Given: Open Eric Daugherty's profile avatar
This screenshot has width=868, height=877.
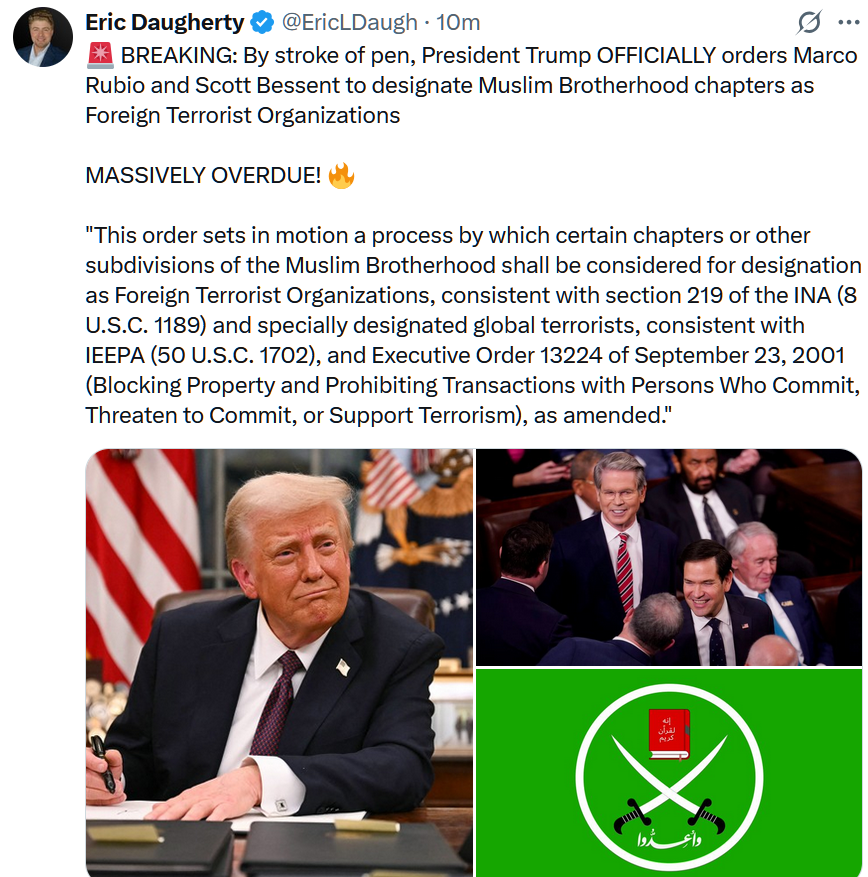Looking at the screenshot, I should point(43,37).
